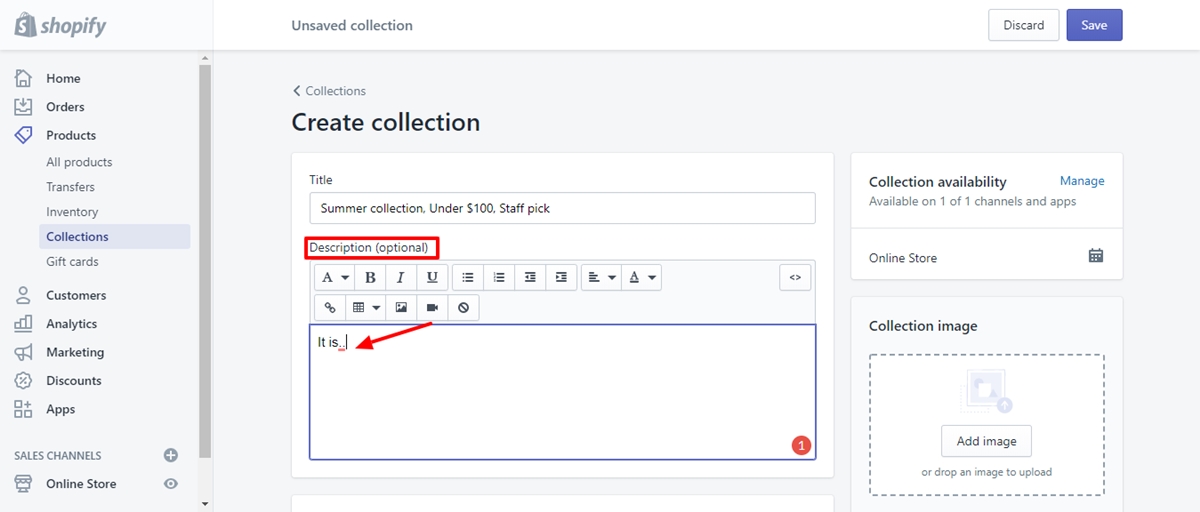Click the Home house icon
1200x512 pixels.
(x=23, y=78)
